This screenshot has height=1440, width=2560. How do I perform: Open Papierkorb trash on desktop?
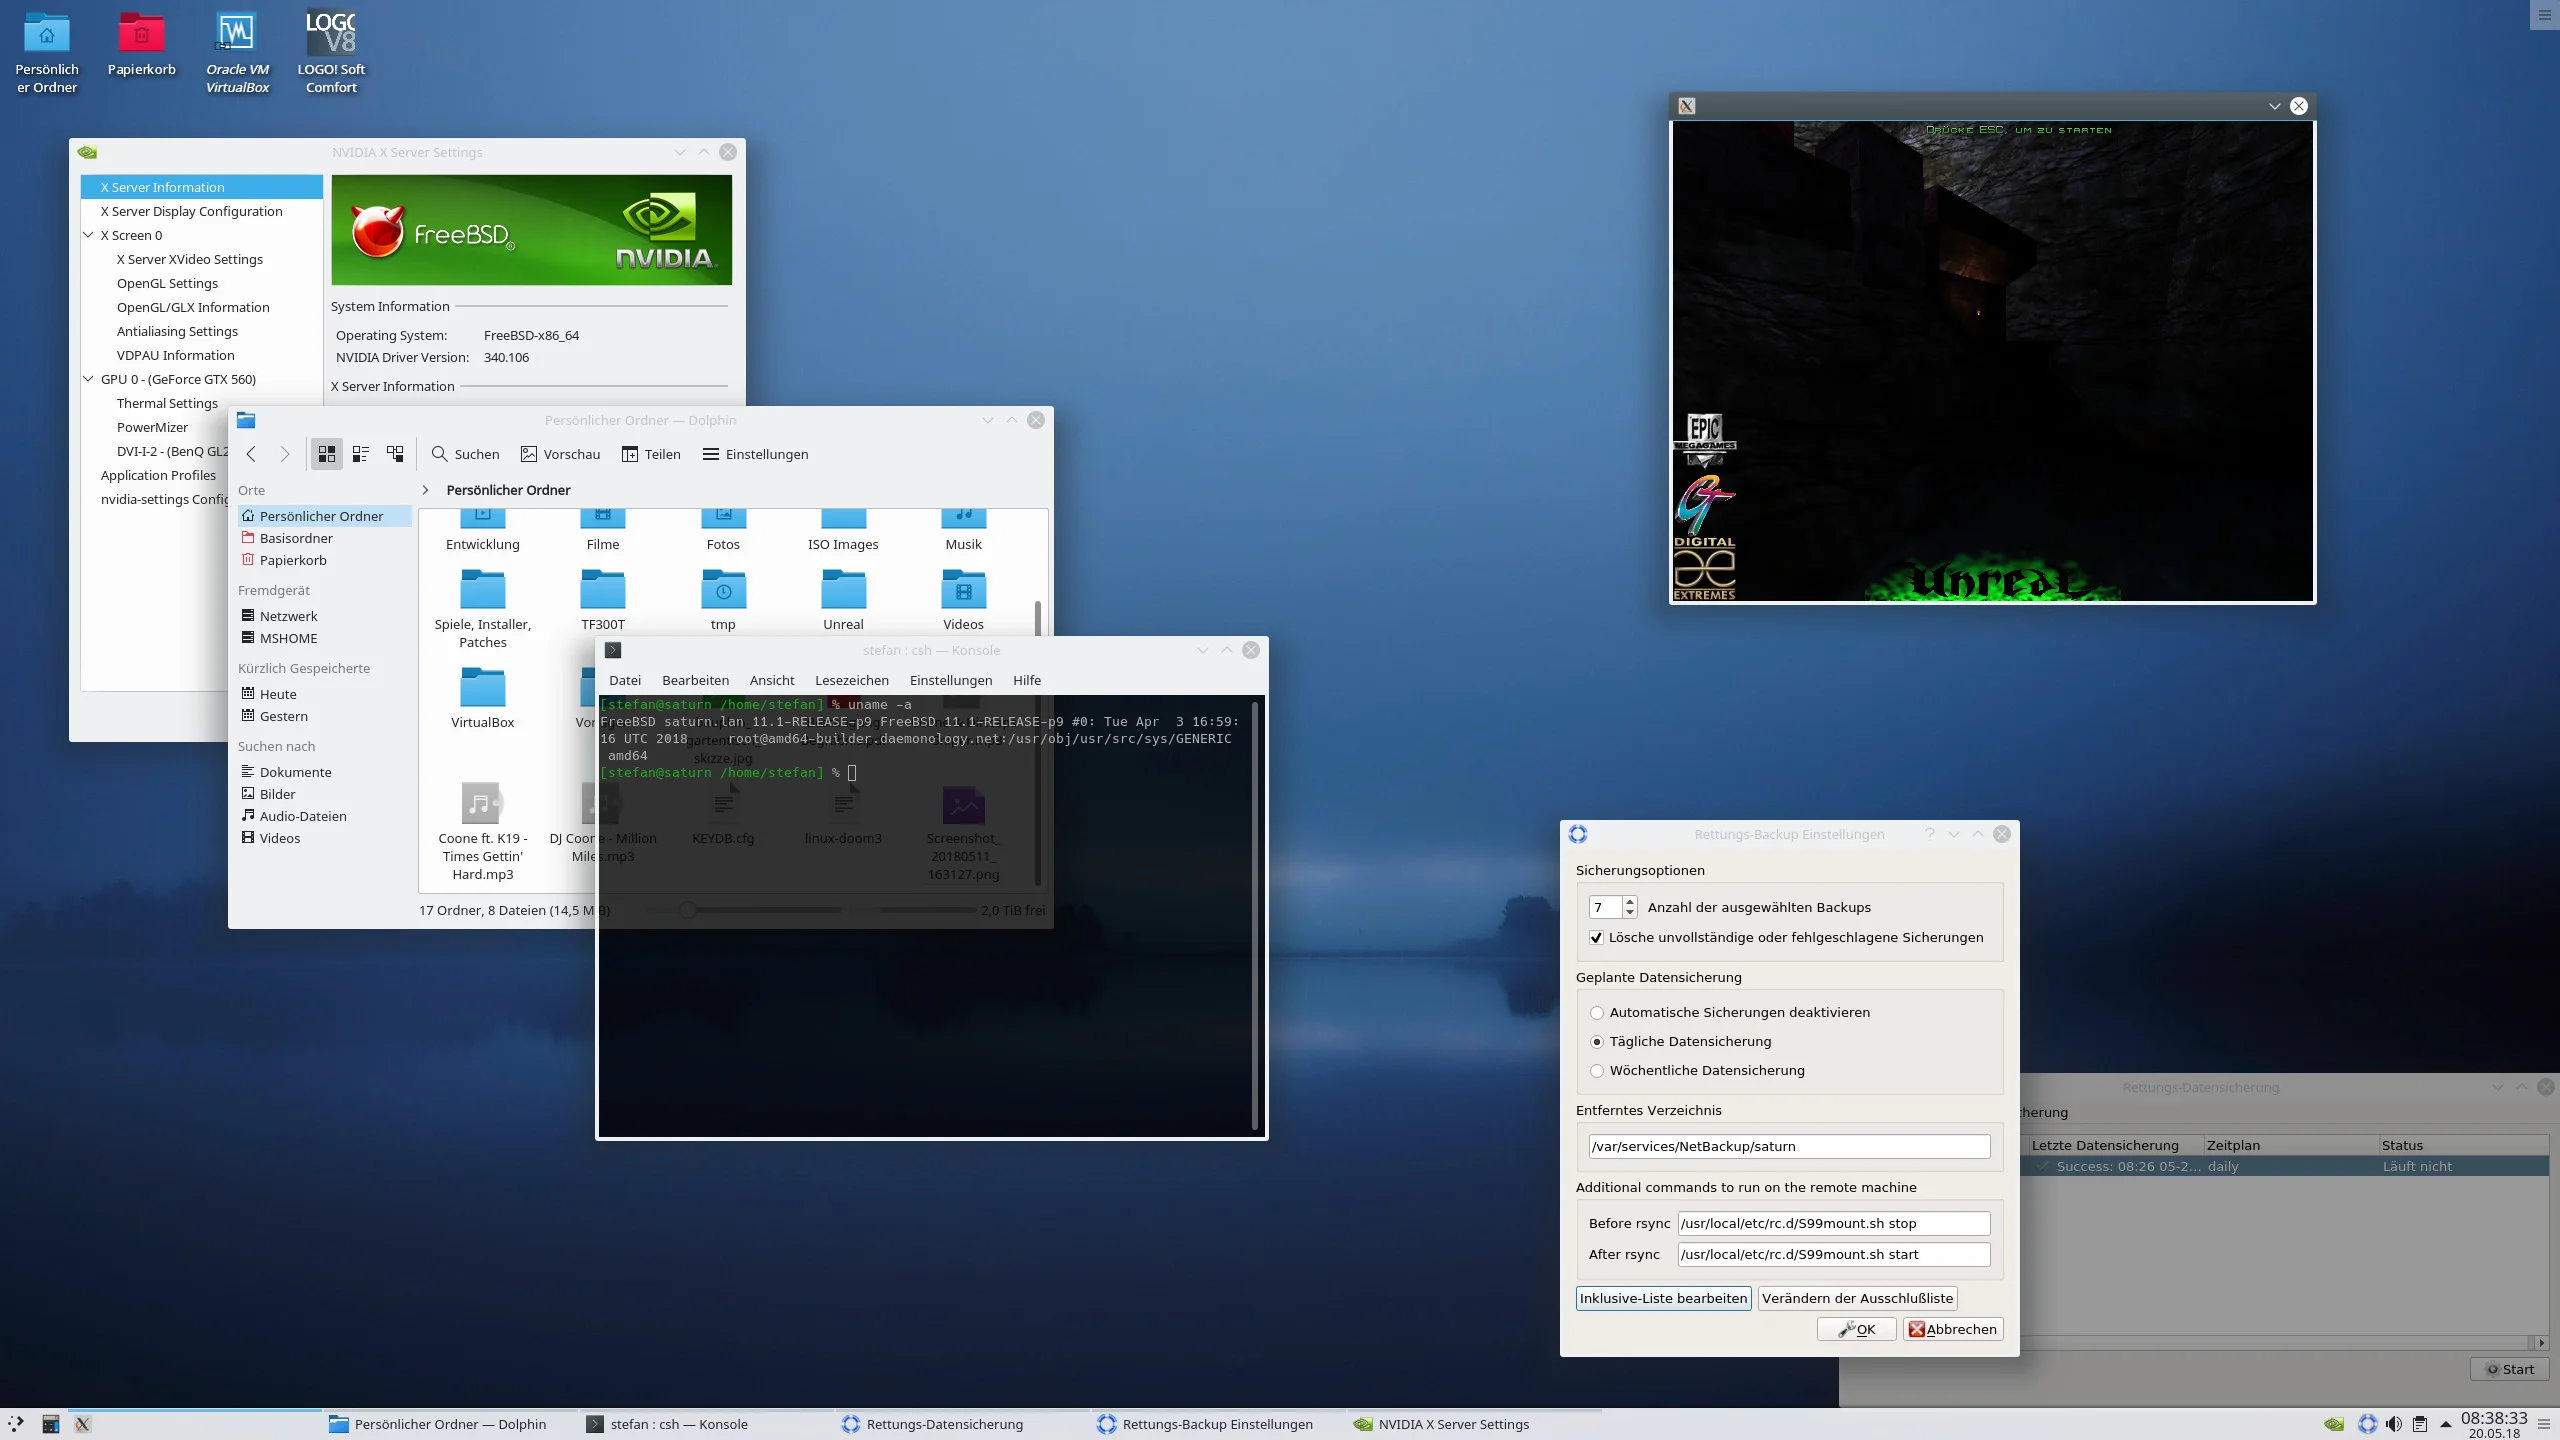[x=142, y=45]
